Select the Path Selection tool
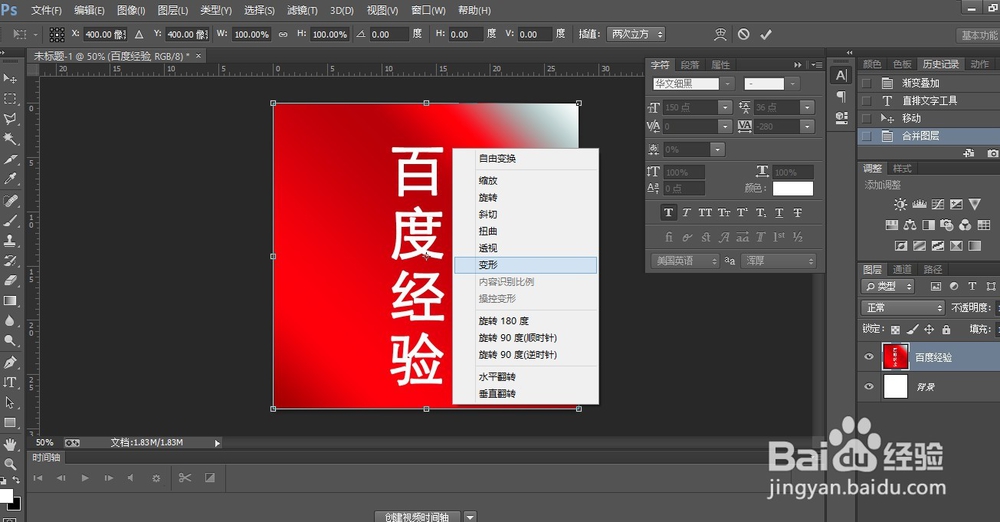Image resolution: width=1000 pixels, height=522 pixels. coord(10,403)
